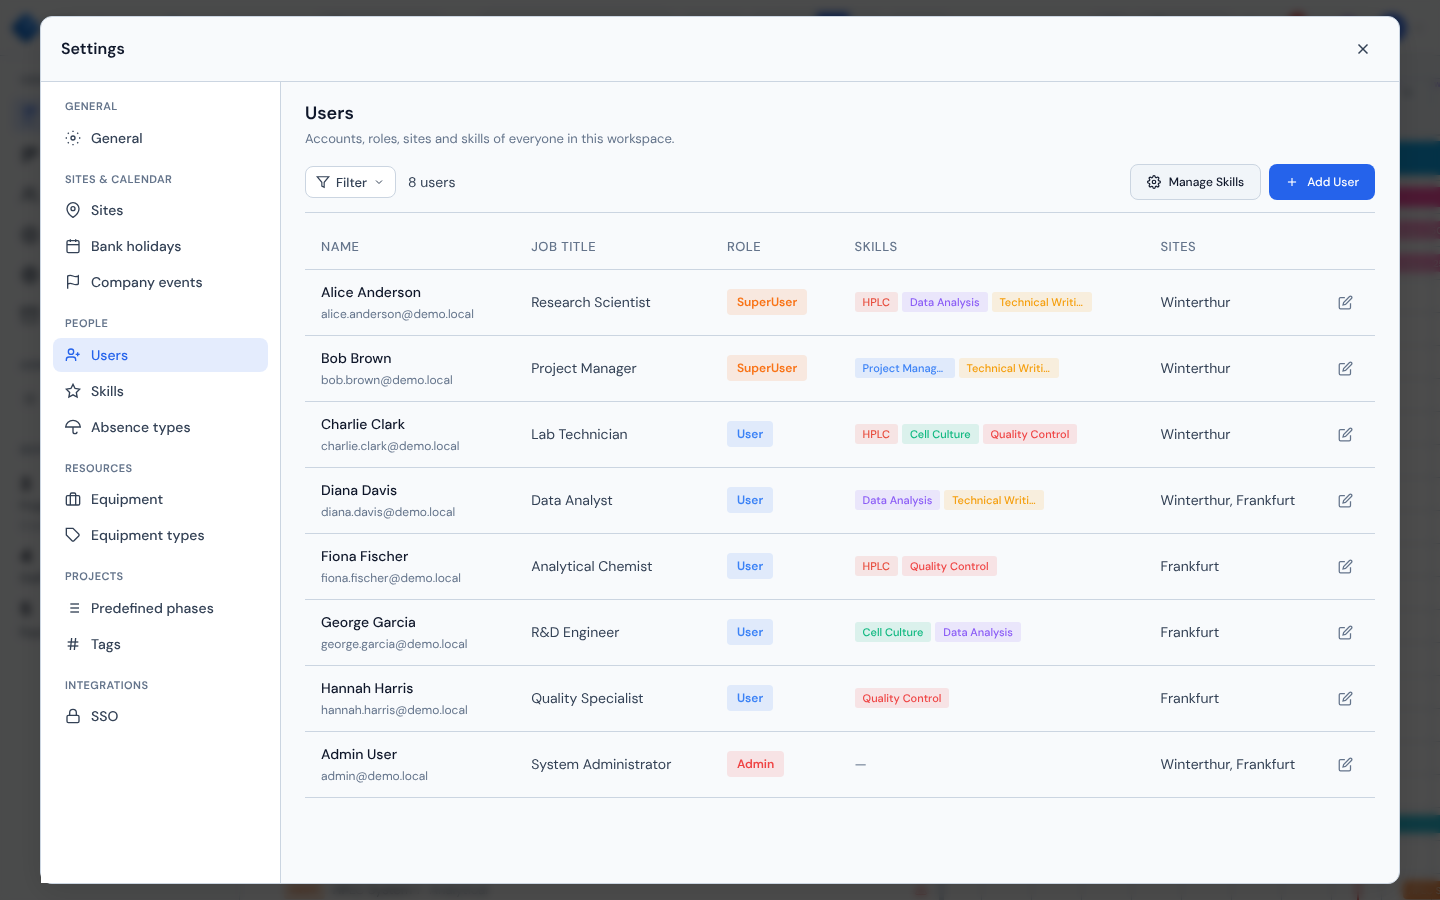Open General settings
This screenshot has height=900, width=1440.
160,138
